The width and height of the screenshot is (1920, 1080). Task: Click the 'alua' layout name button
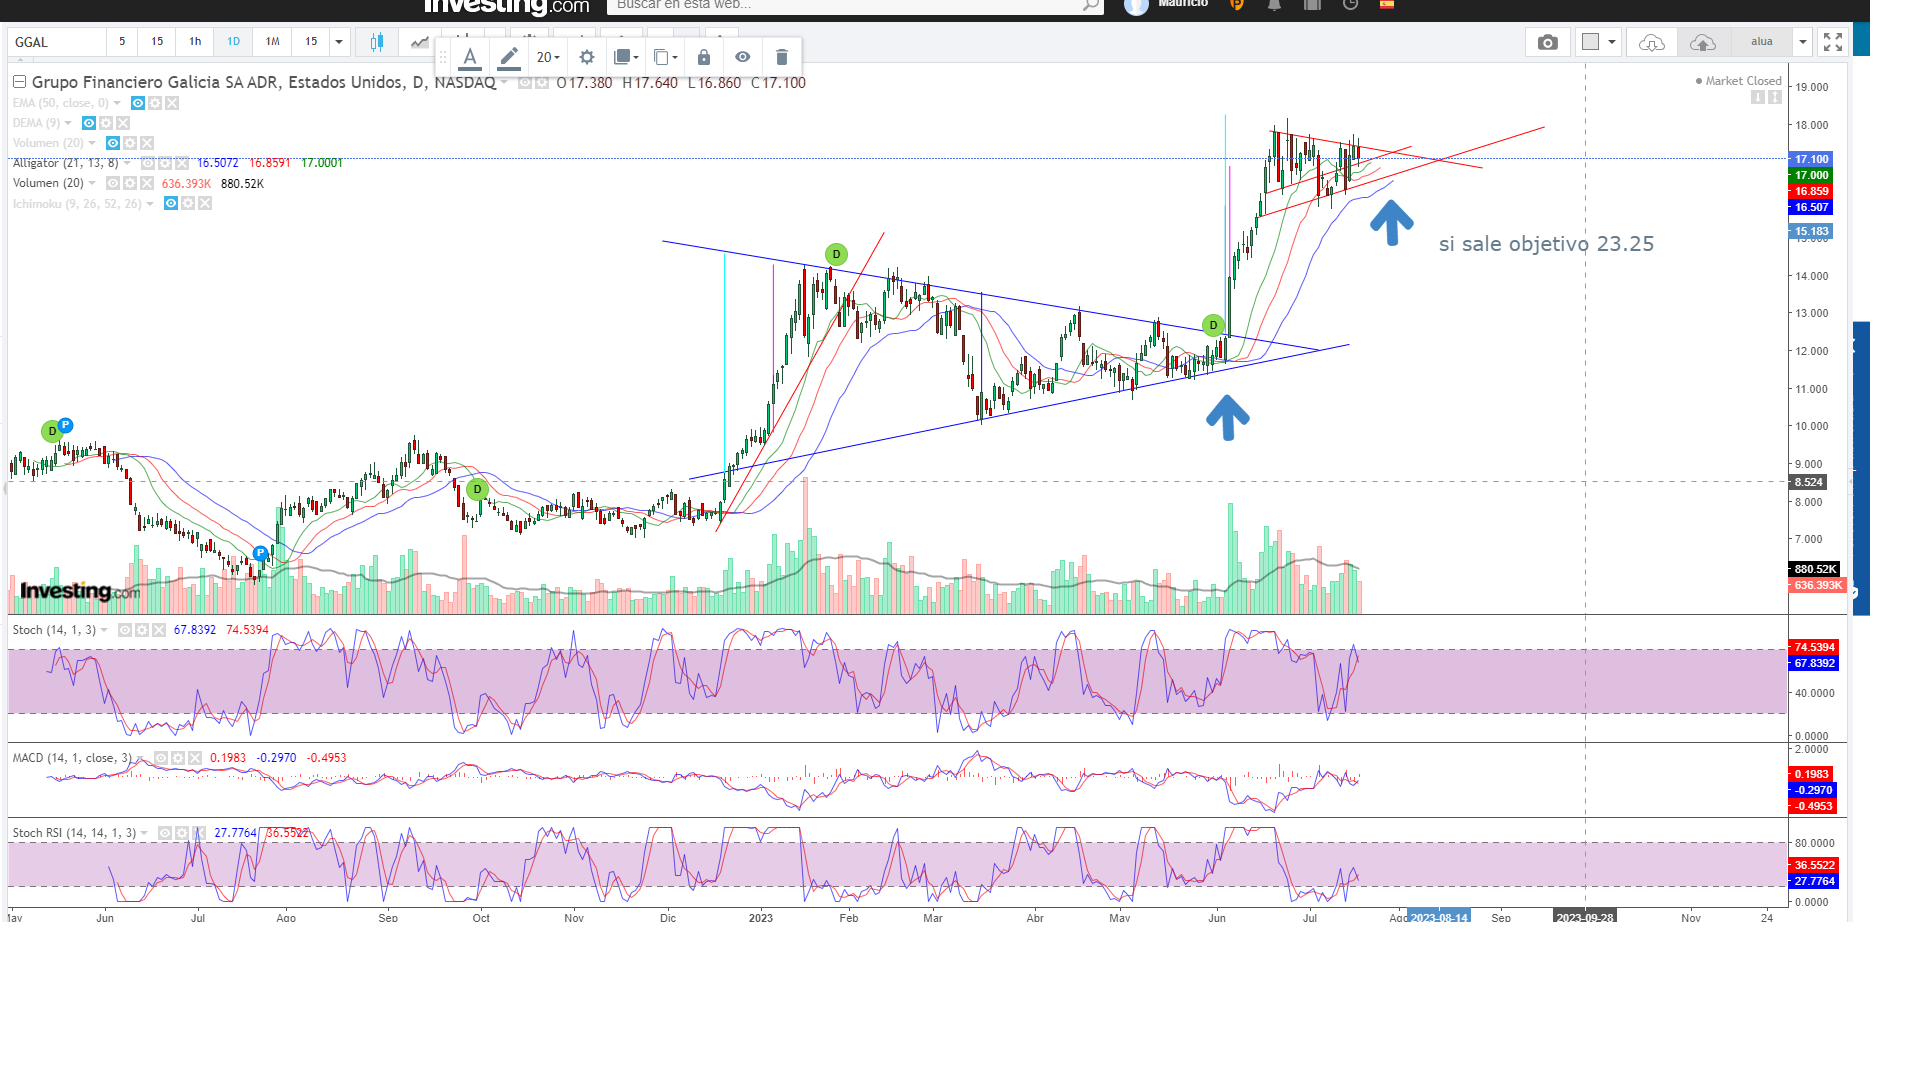pyautogui.click(x=1762, y=42)
